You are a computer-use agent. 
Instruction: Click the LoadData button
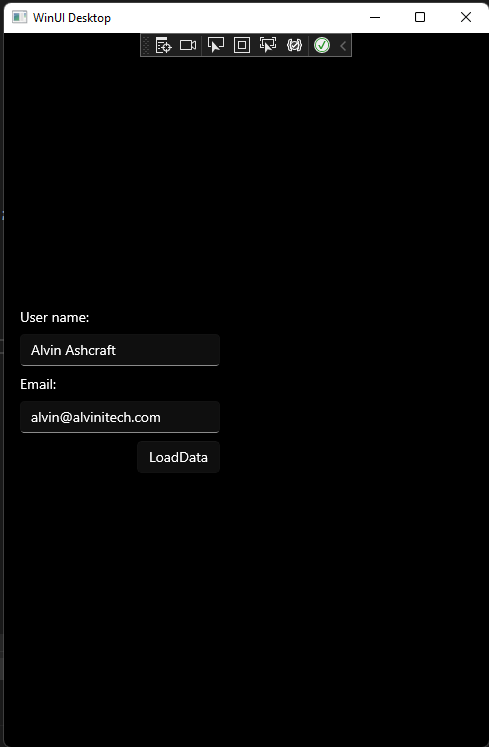(178, 457)
